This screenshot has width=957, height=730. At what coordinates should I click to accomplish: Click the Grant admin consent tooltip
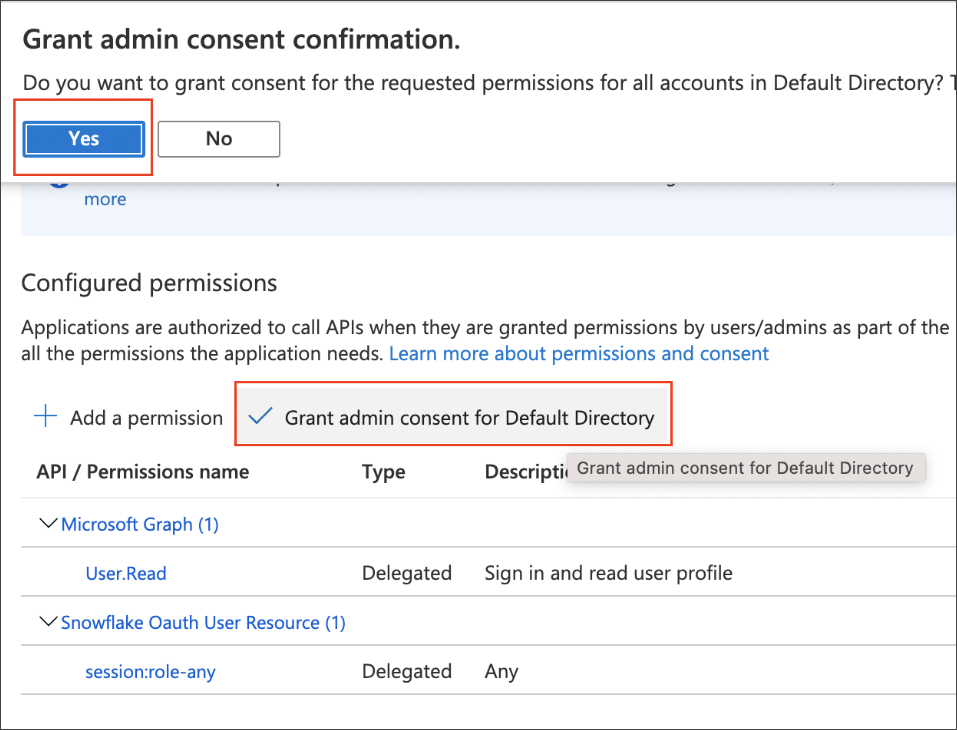click(x=745, y=467)
